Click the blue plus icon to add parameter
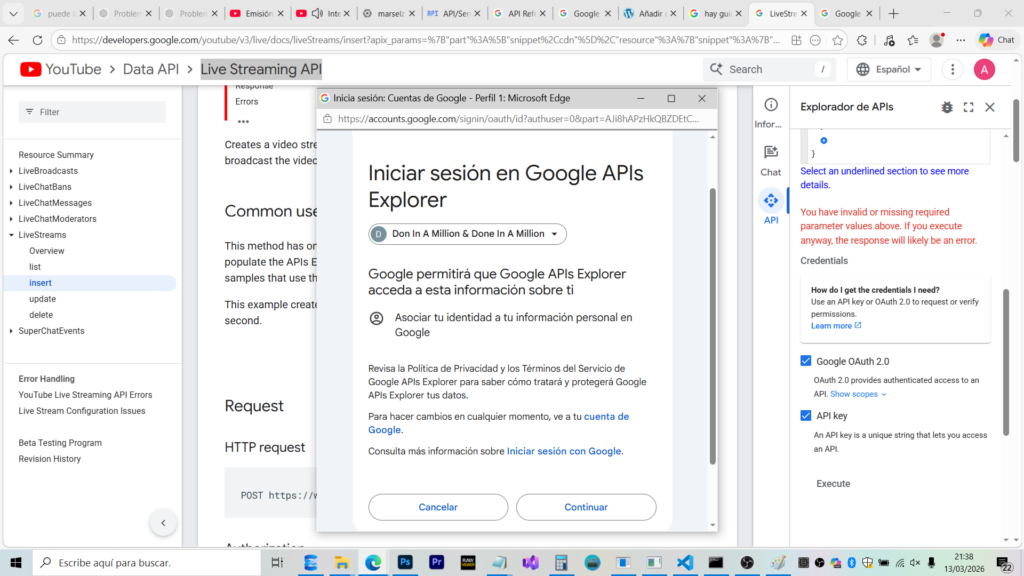 (823, 141)
